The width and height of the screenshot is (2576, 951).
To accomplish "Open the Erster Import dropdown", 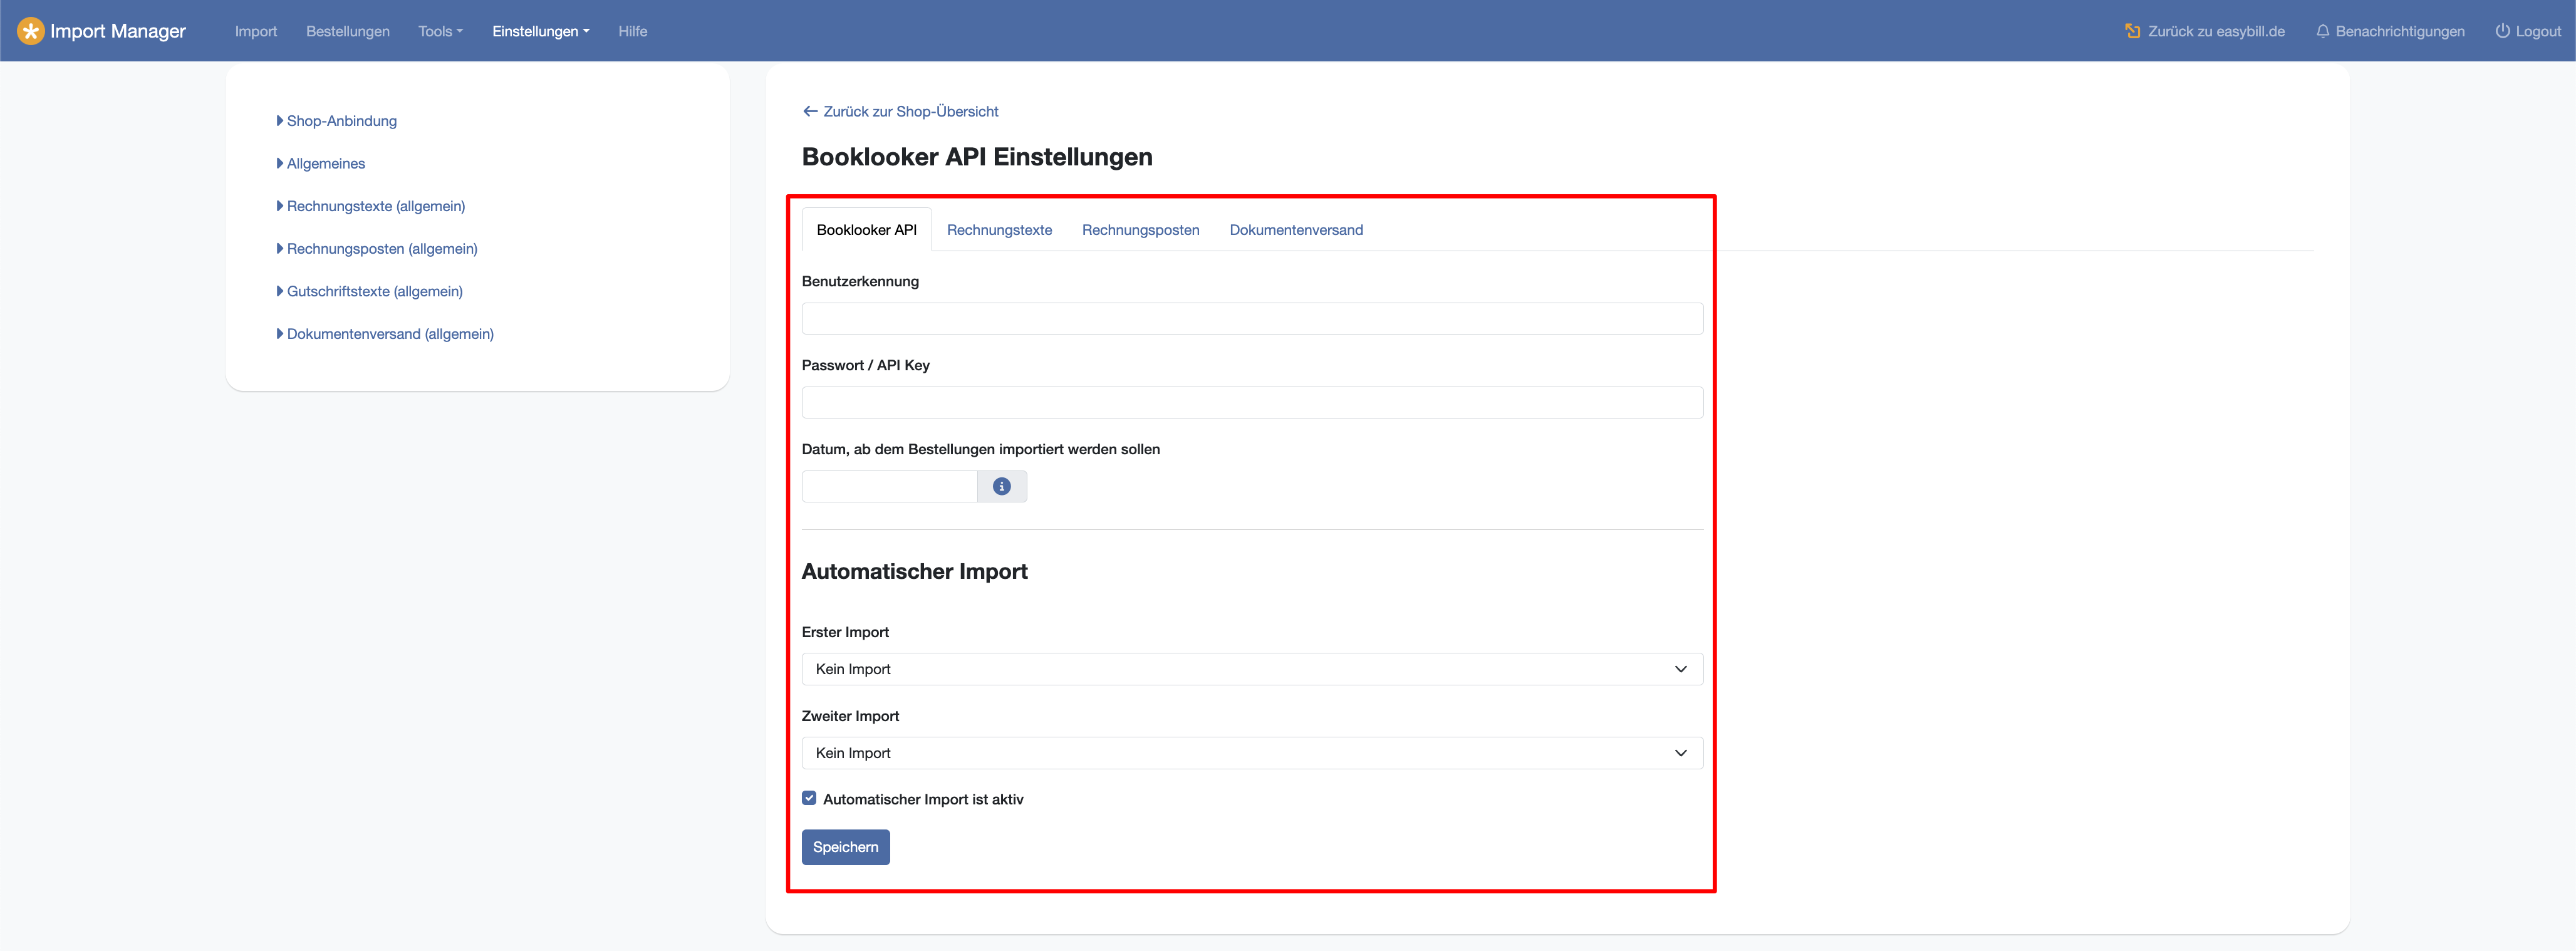I will (1251, 669).
